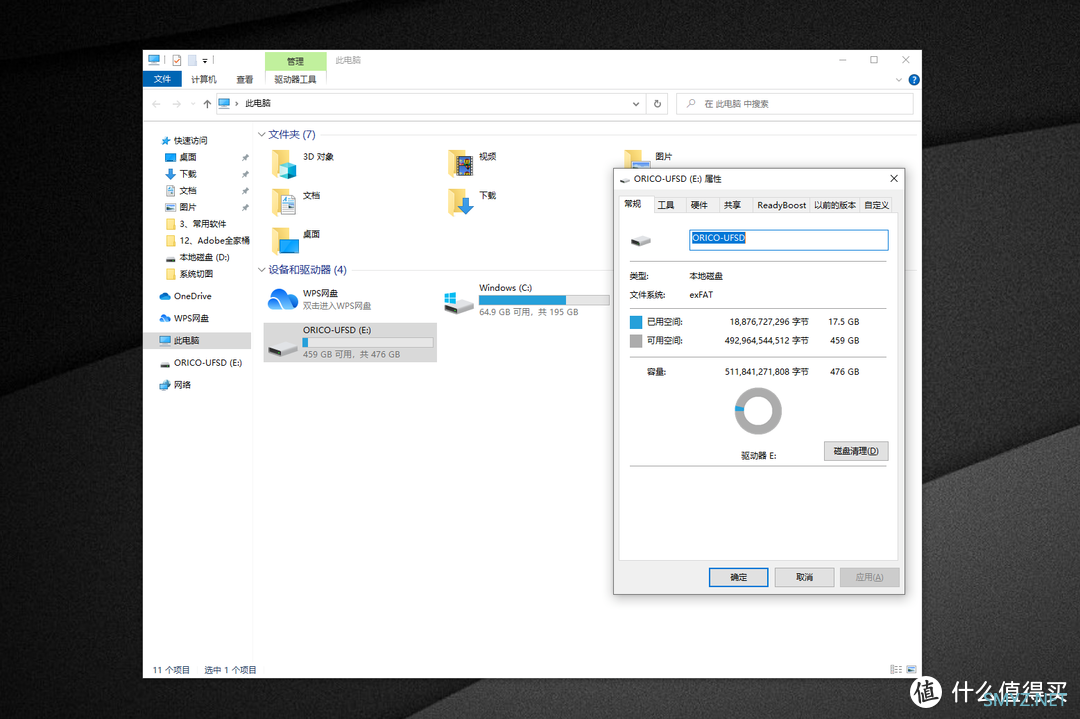Switch to the 硬件 tab in properties
This screenshot has height=719, width=1080.
point(699,205)
